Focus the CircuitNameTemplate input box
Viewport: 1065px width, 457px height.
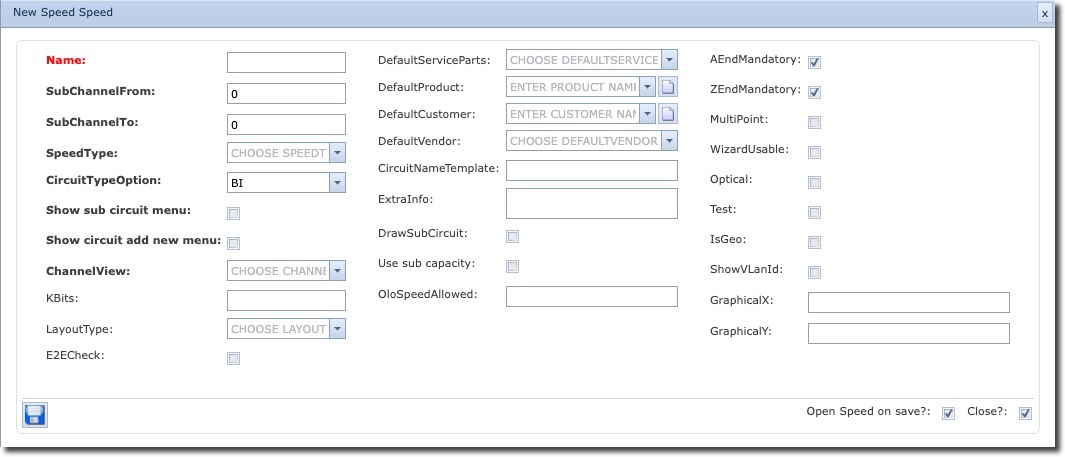[x=592, y=170]
